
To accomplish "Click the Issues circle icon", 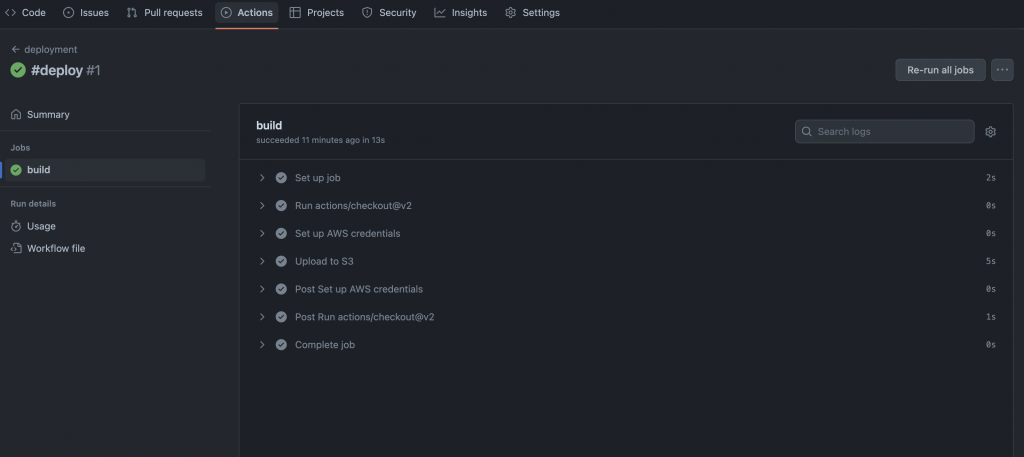I will click(x=69, y=12).
